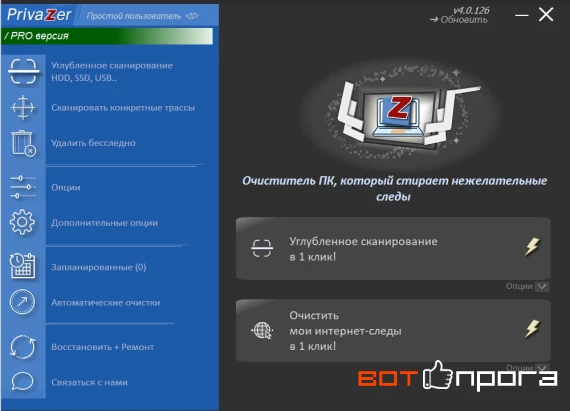Click the PrivaZer laptop illustration
The width and height of the screenshot is (570, 411).
[401, 114]
